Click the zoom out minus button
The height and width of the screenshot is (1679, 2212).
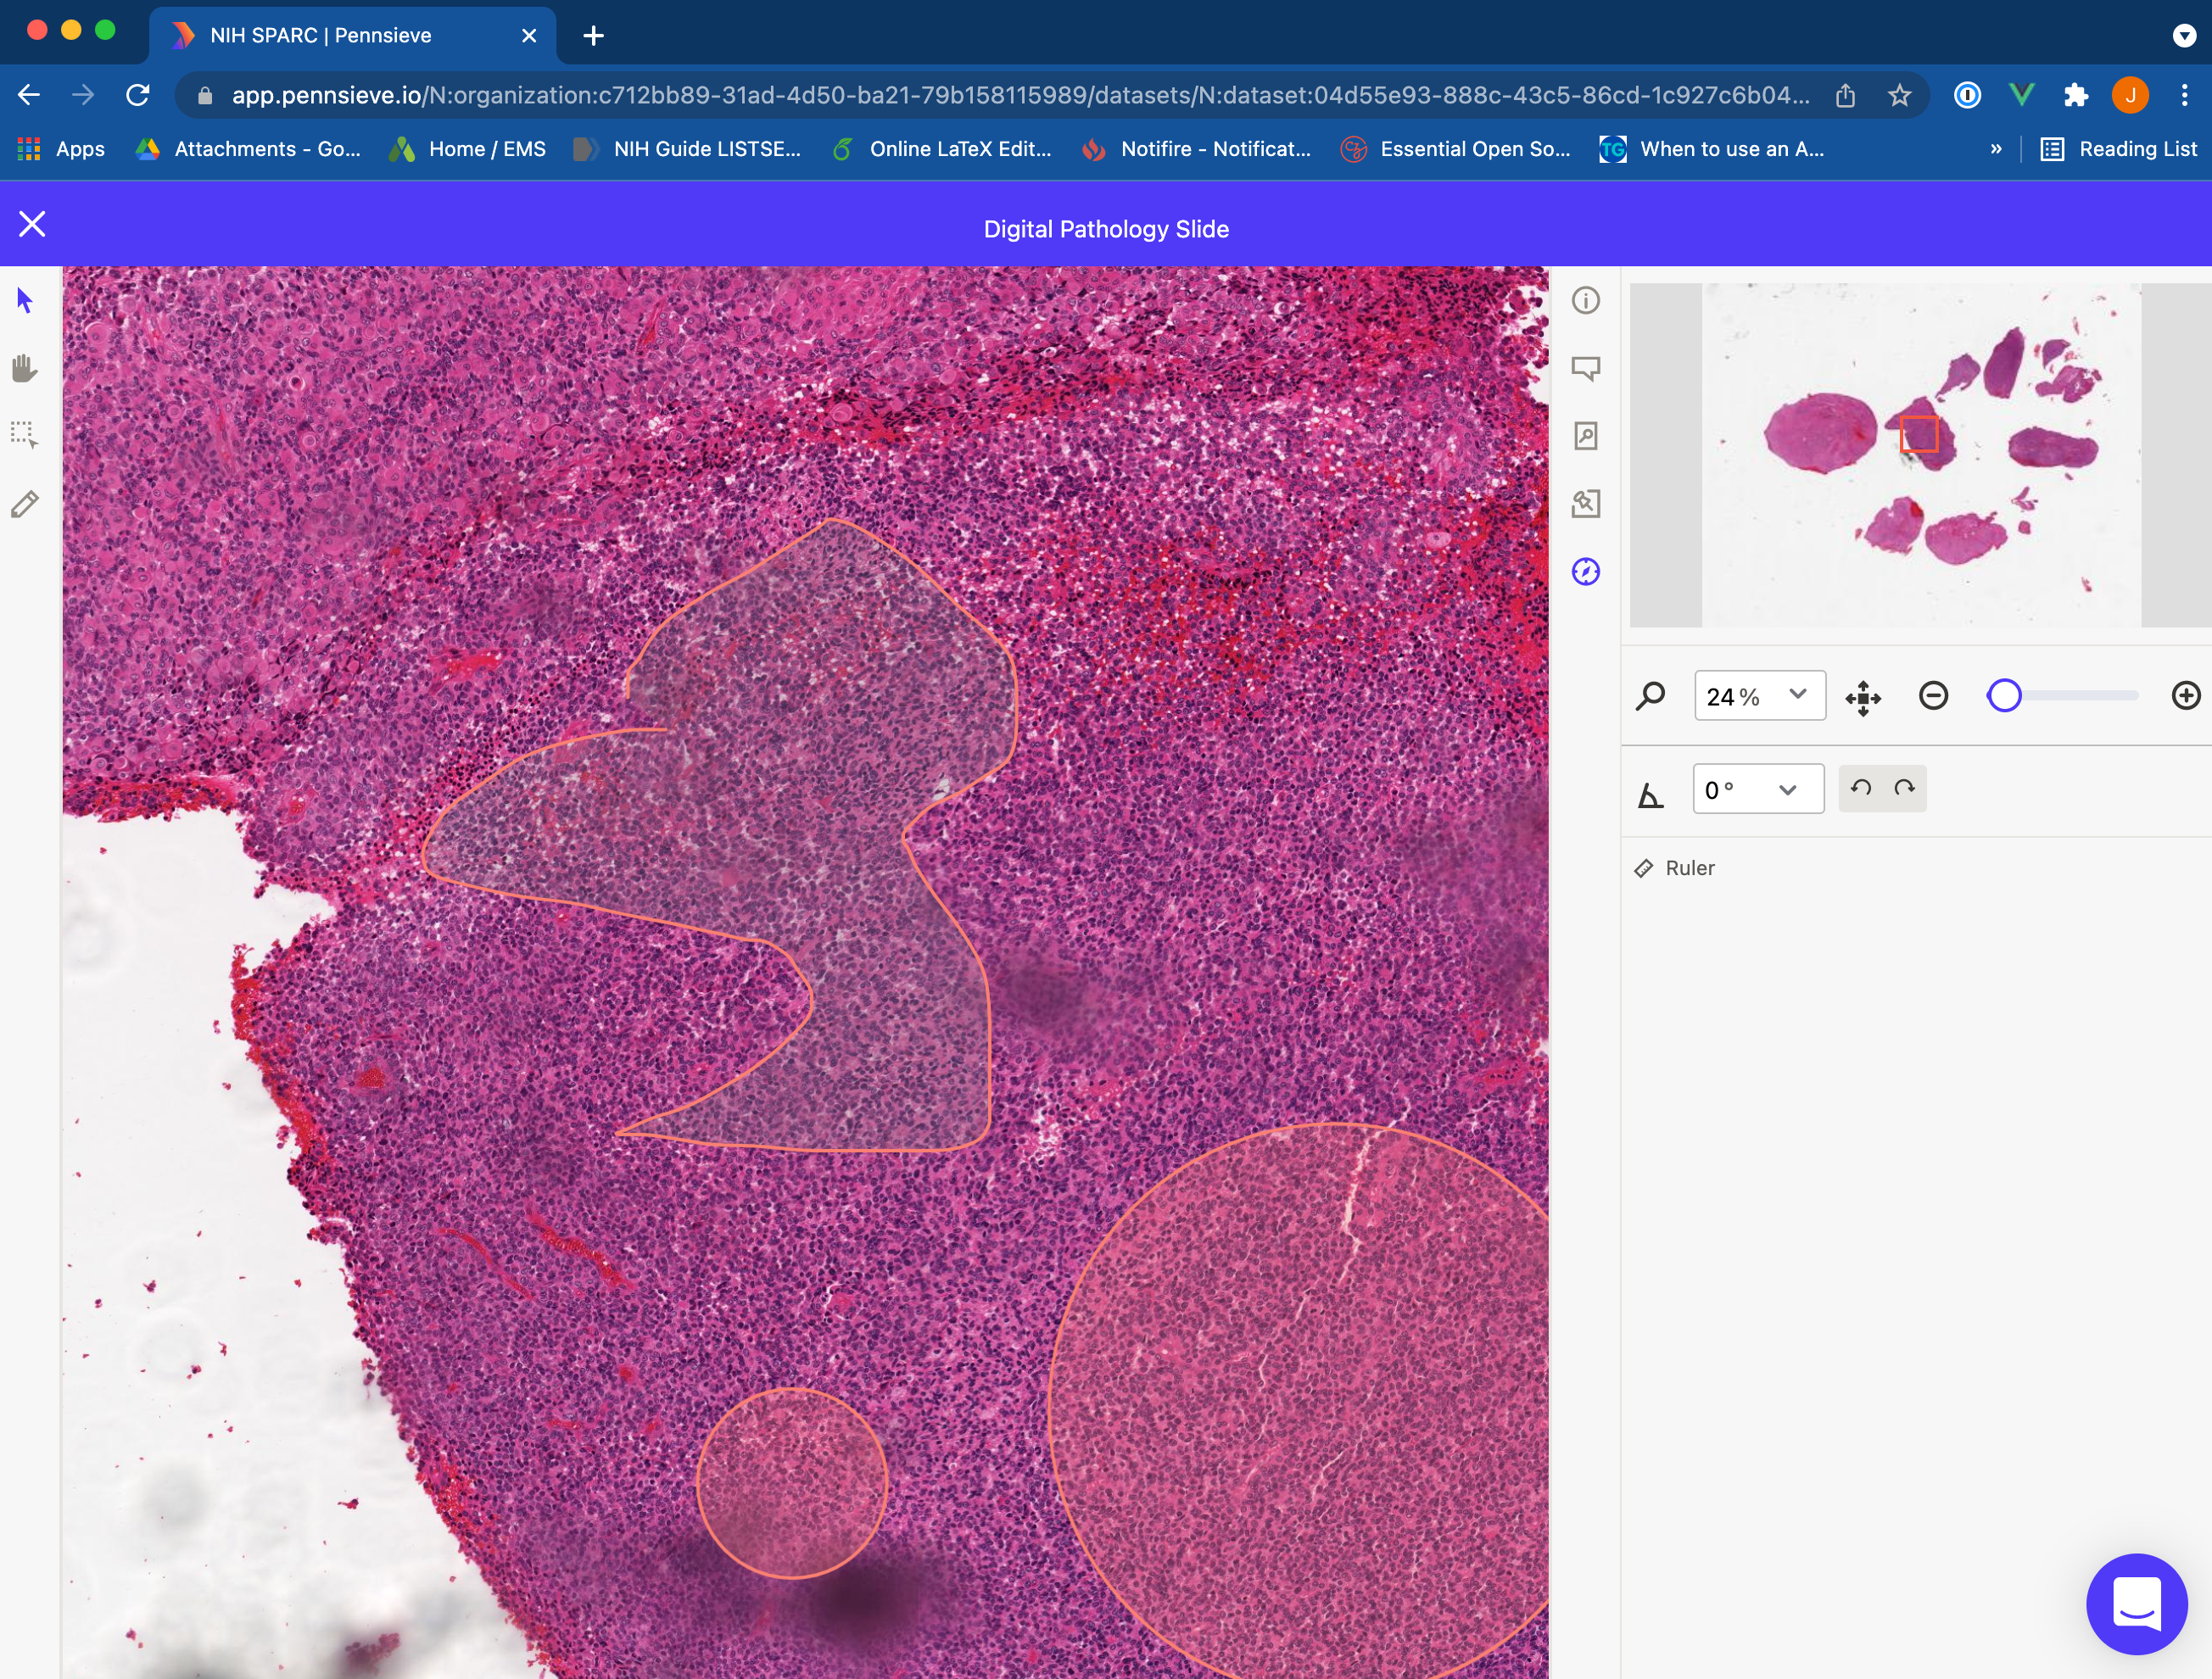[x=1935, y=694]
